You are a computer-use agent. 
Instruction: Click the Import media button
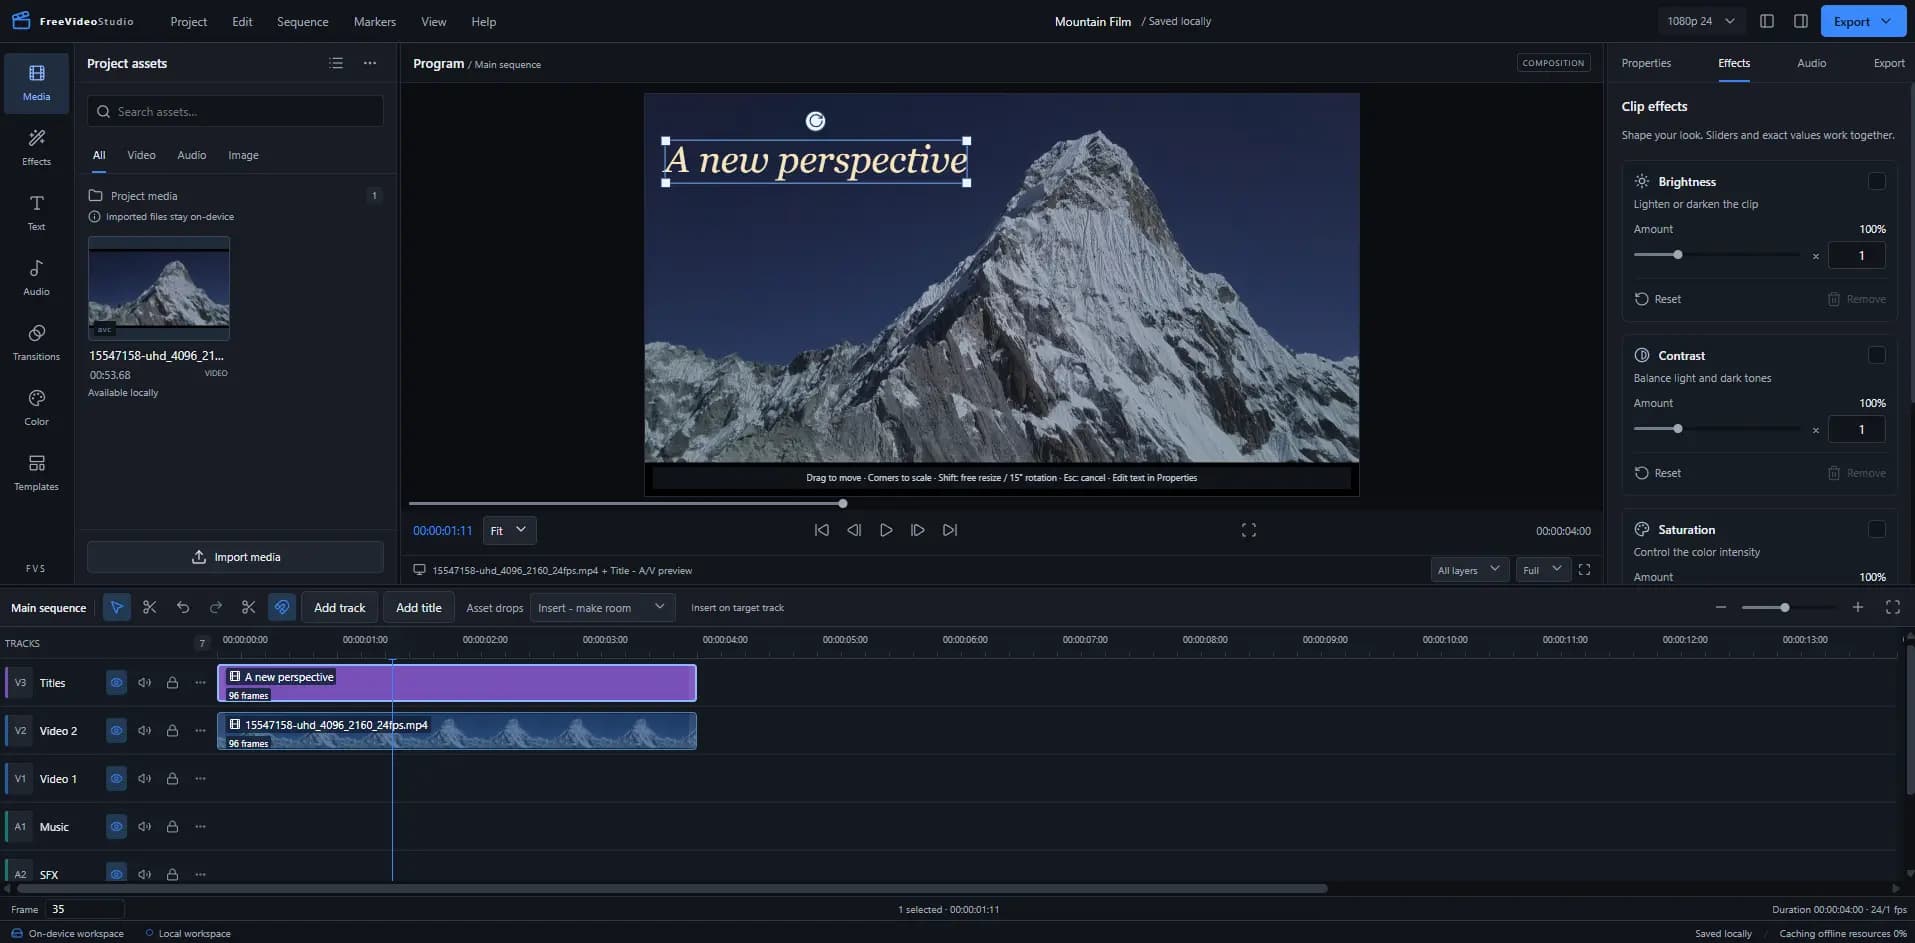pos(235,557)
